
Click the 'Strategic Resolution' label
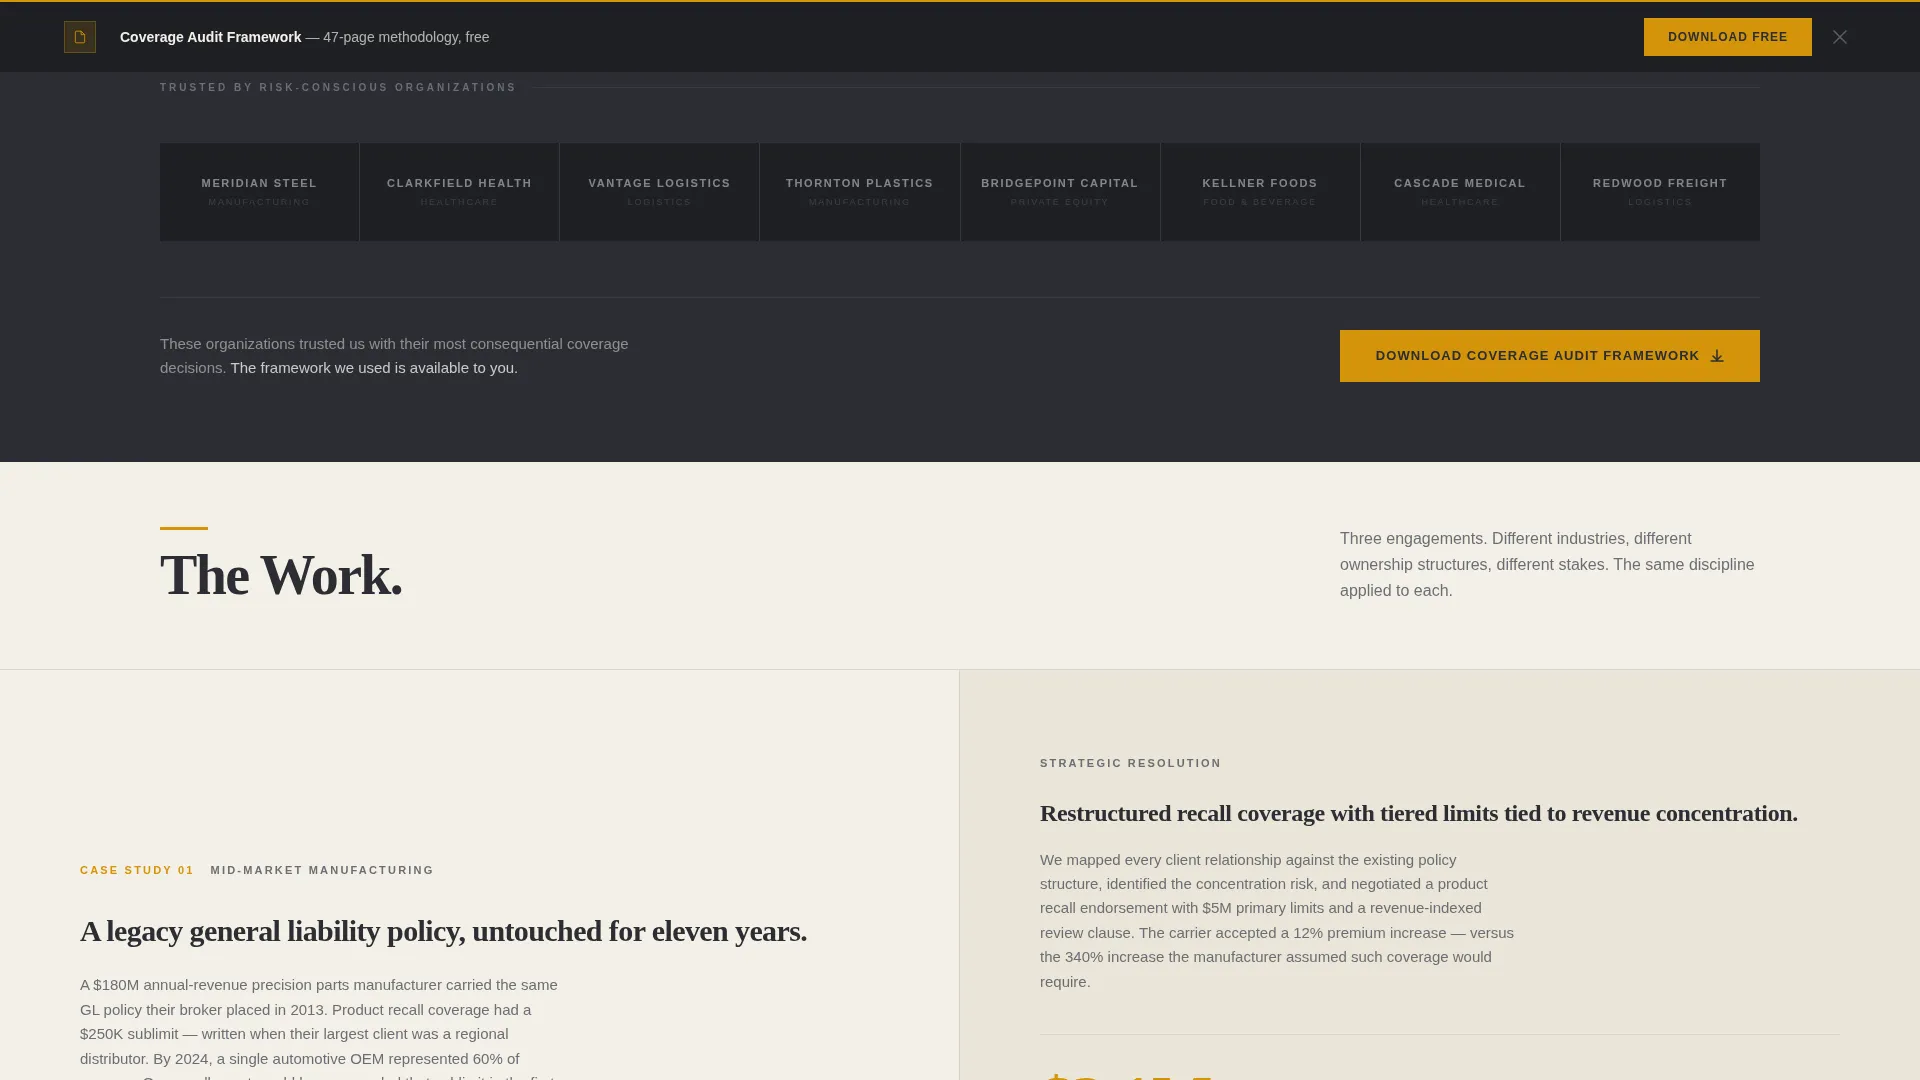click(x=1130, y=763)
